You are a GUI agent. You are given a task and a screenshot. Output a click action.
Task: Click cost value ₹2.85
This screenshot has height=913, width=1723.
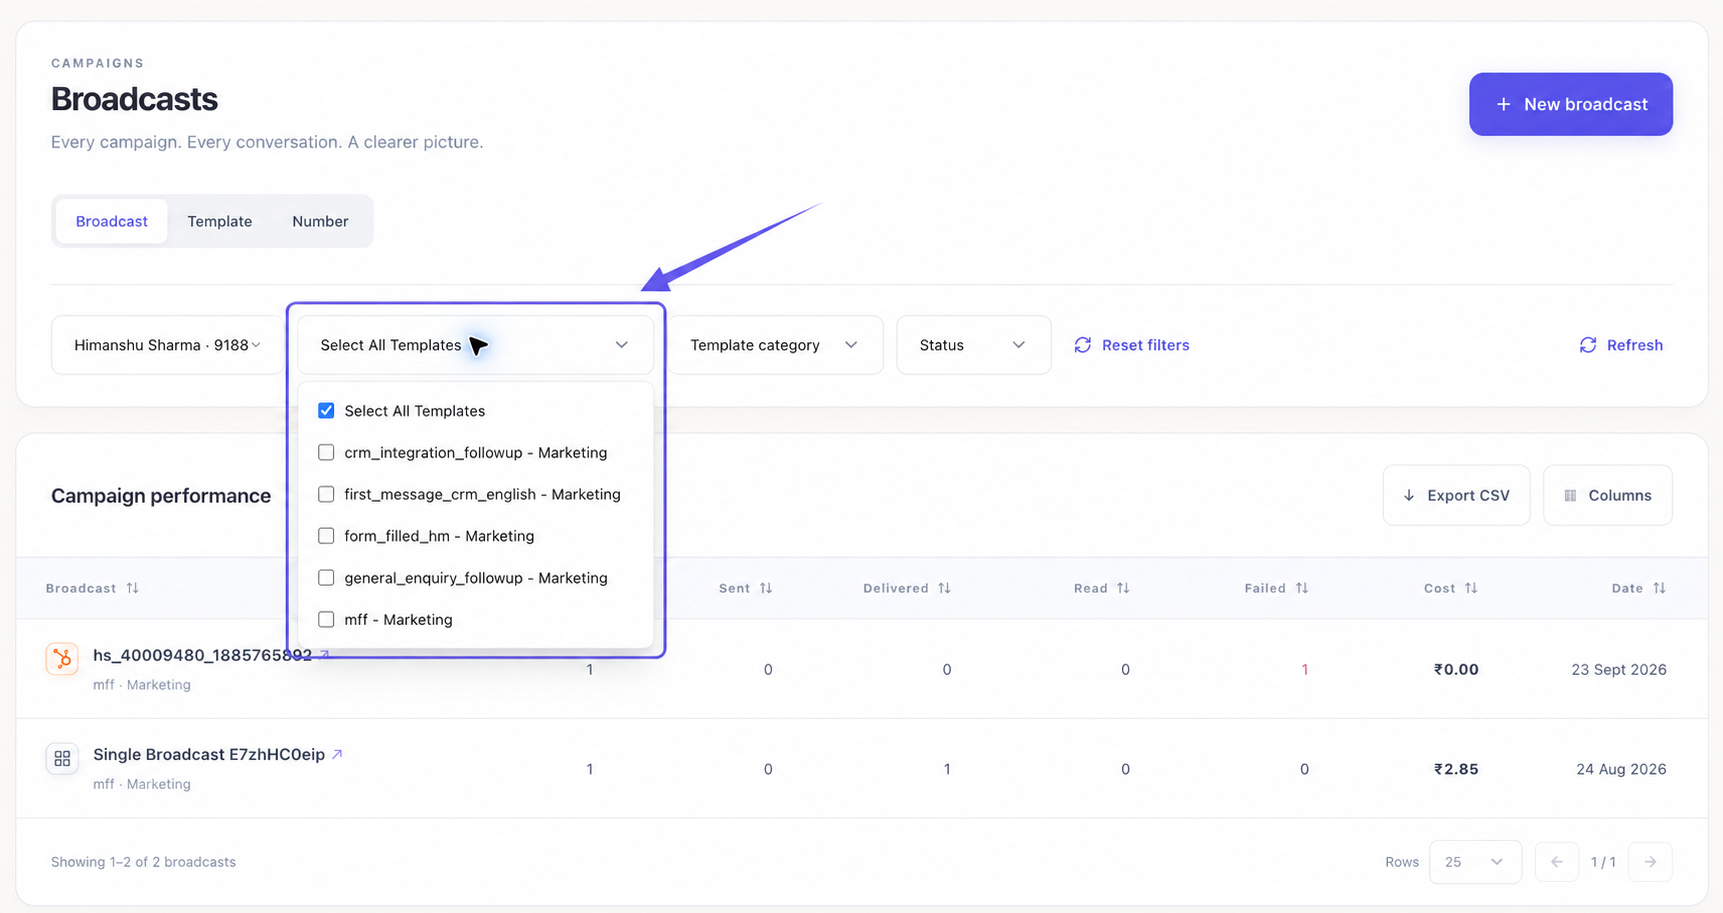point(1456,769)
